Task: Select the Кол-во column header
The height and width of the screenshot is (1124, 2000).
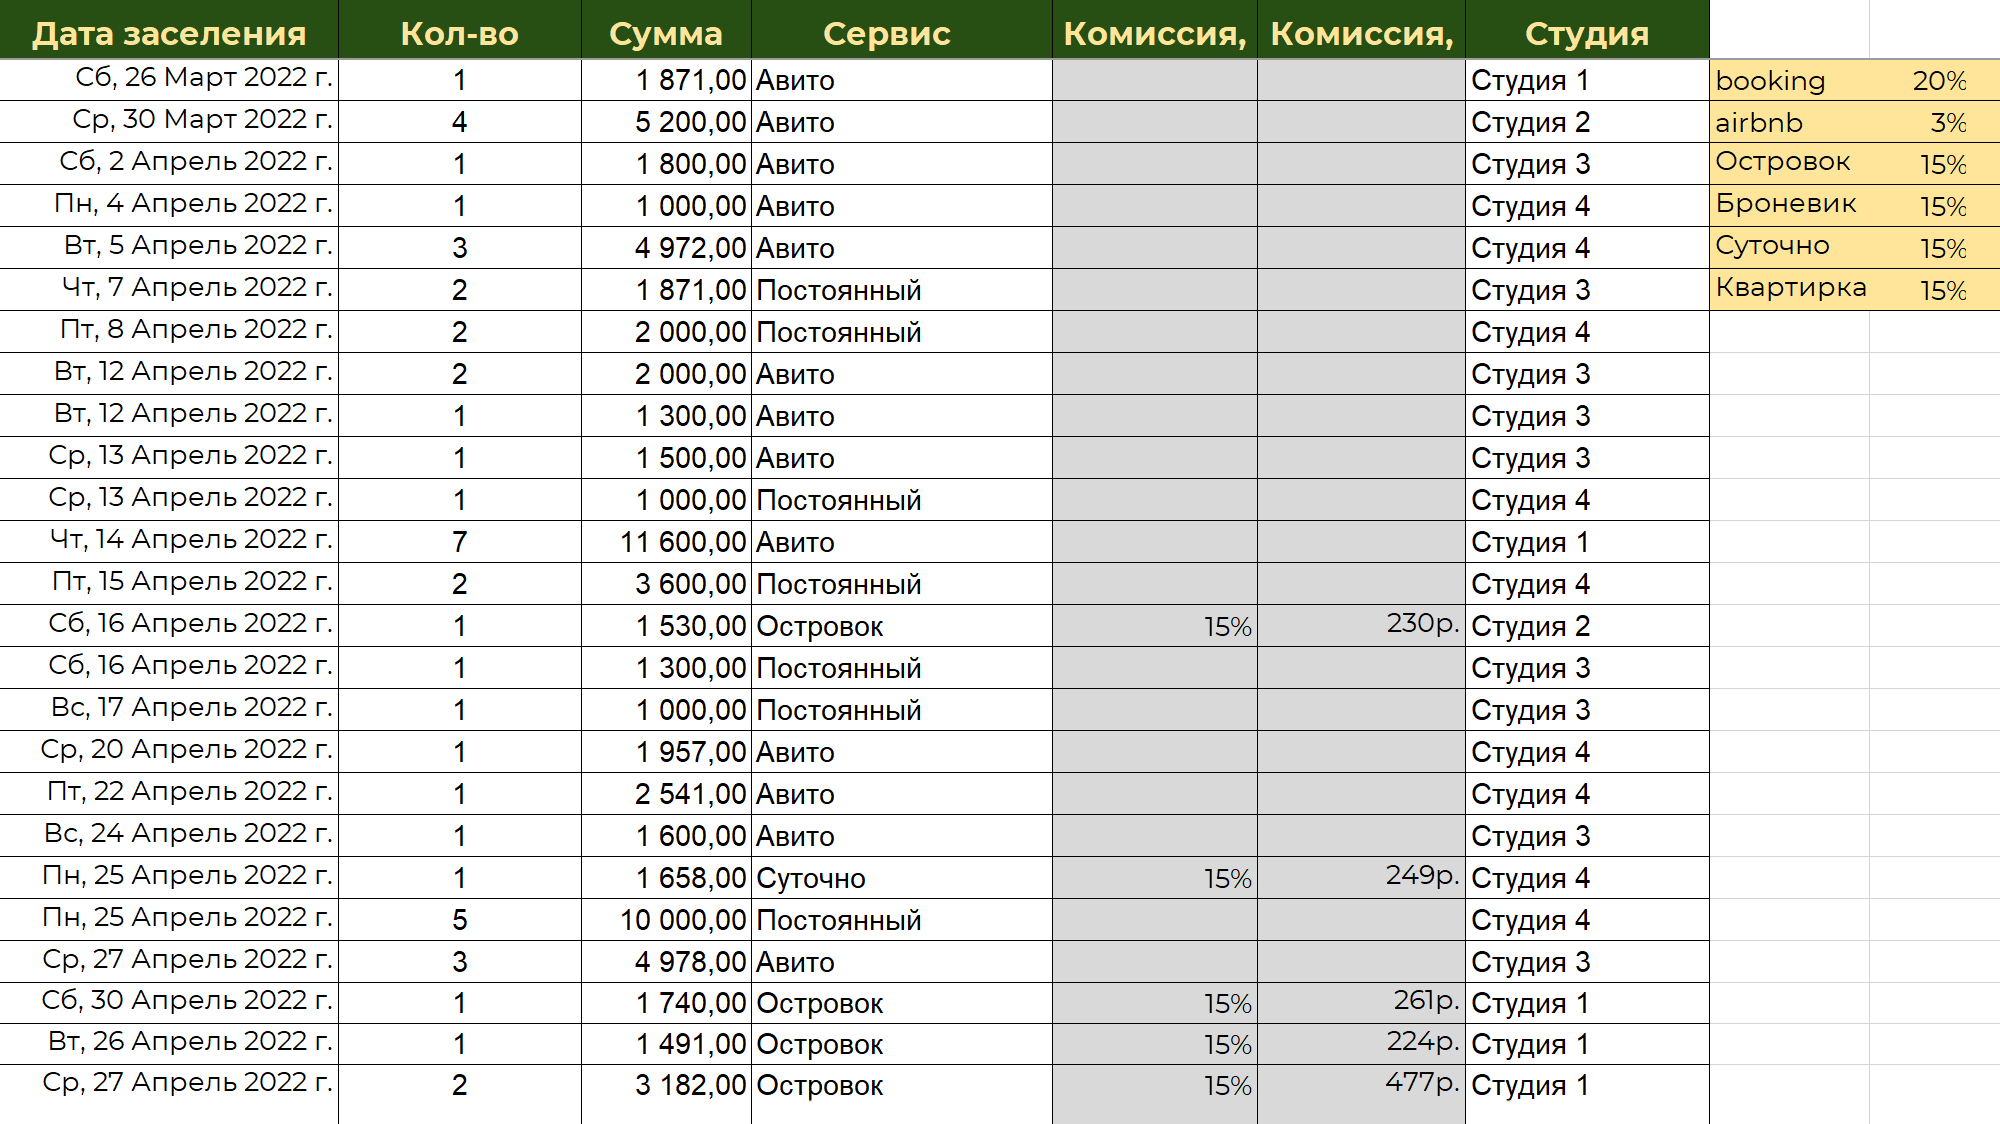Action: [x=460, y=30]
